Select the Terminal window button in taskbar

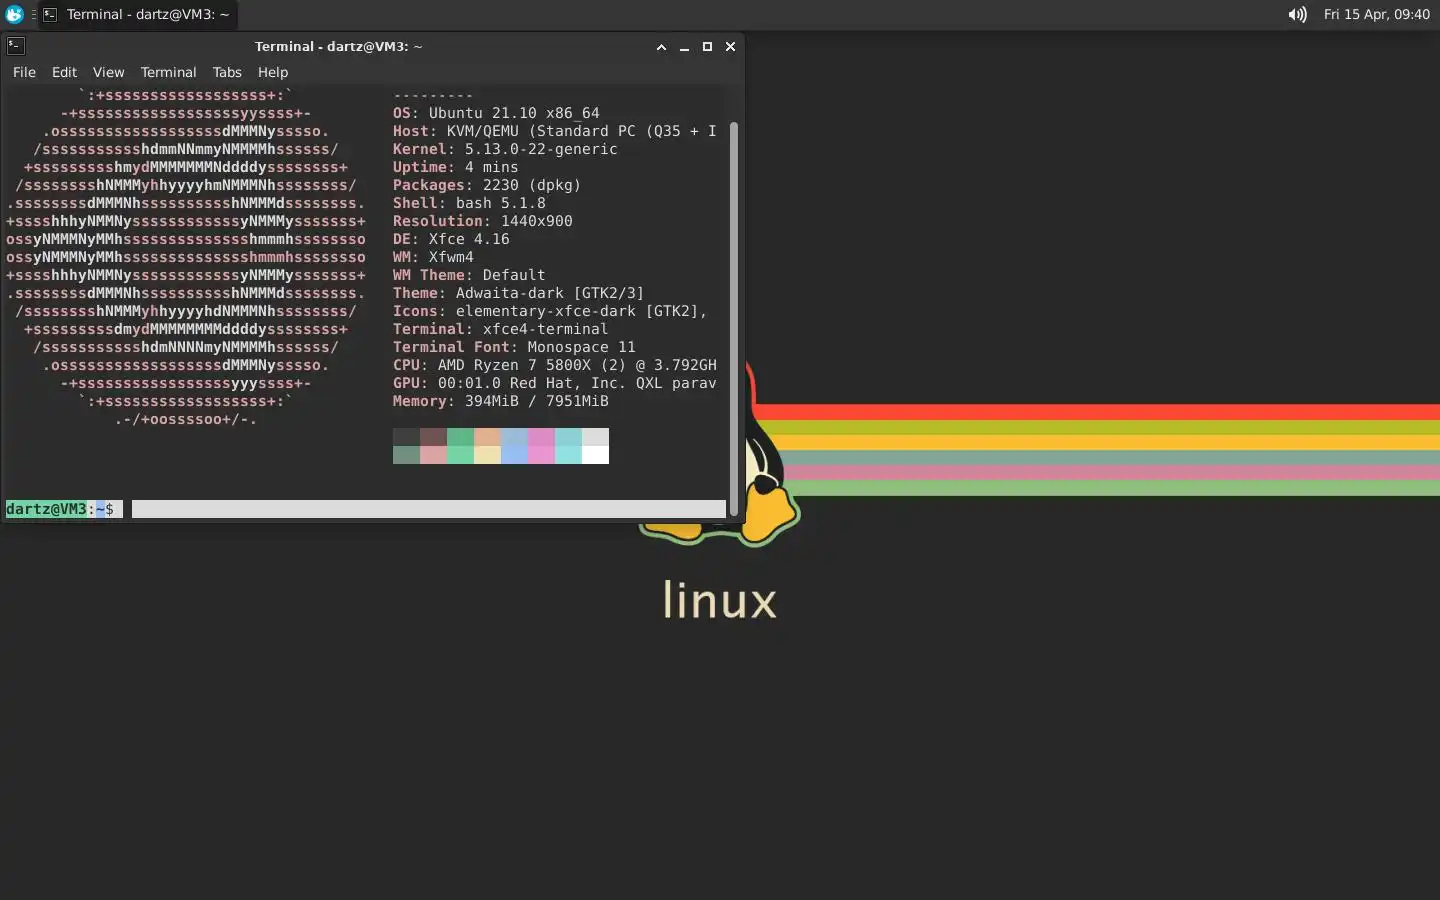pos(137,14)
